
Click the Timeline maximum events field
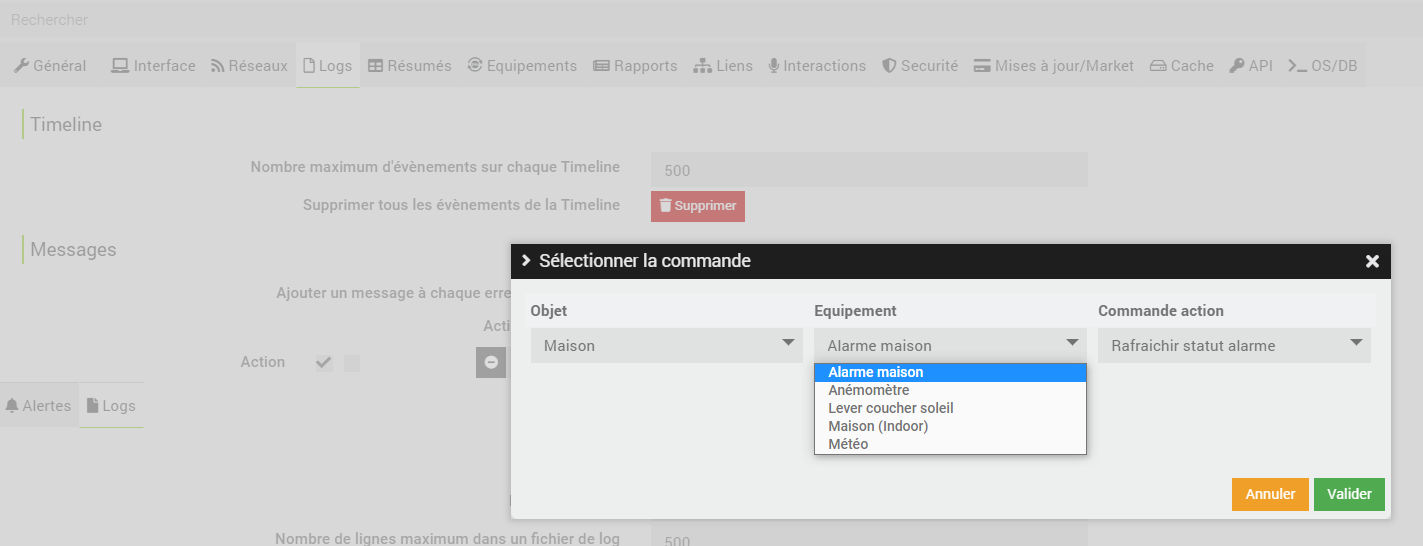pyautogui.click(x=868, y=170)
